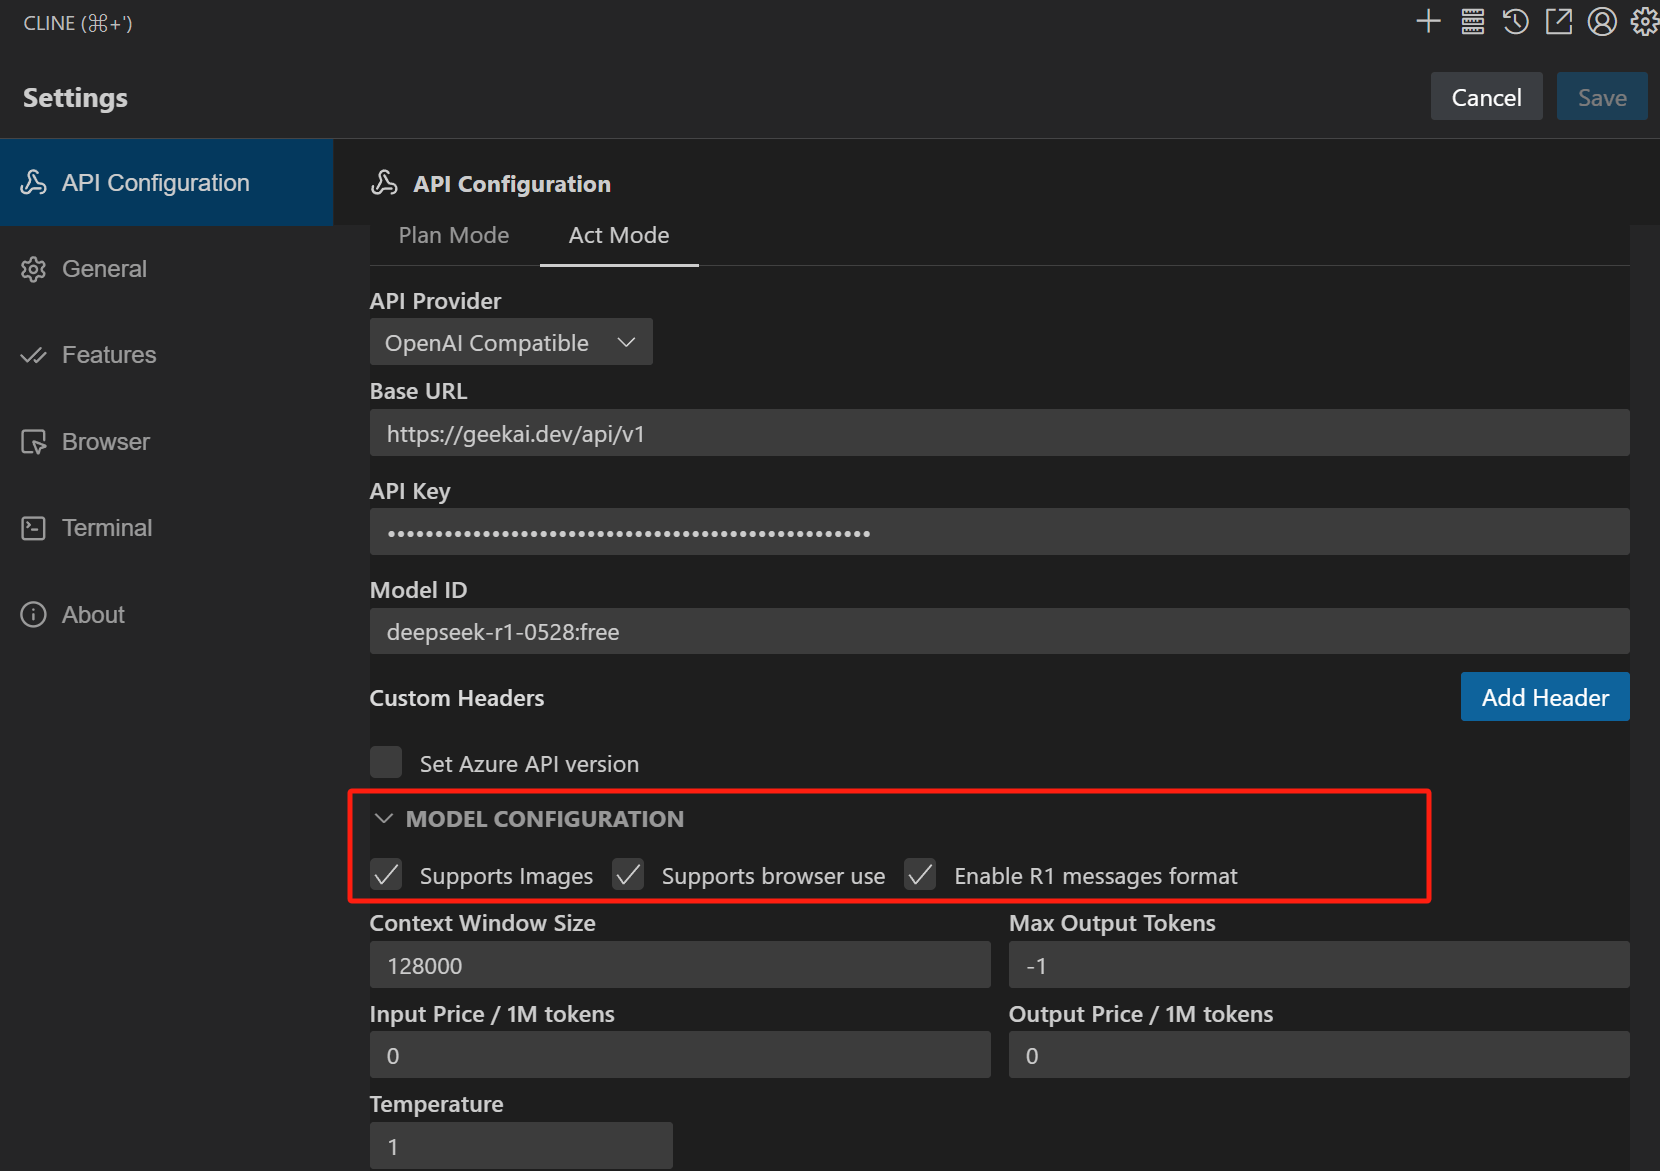Image resolution: width=1660 pixels, height=1171 pixels.
Task: Open the API Provider dropdown
Action: (x=511, y=342)
